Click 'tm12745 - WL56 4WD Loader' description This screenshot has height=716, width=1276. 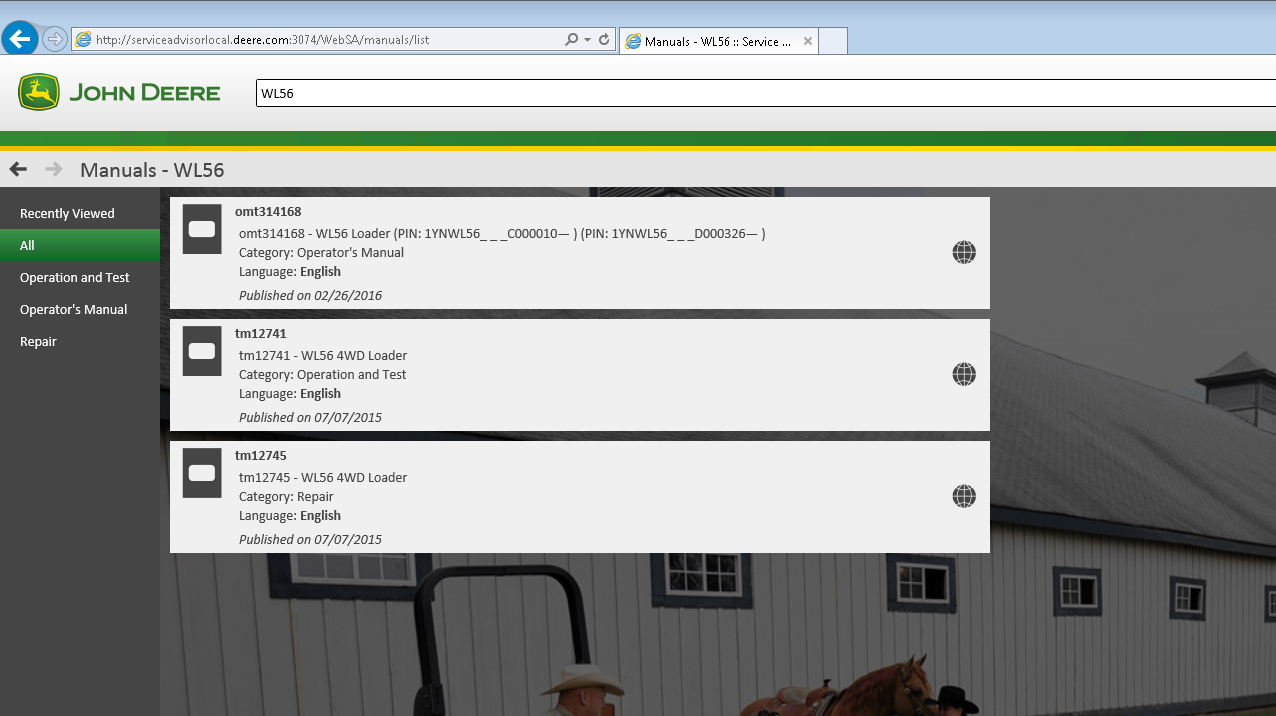[323, 477]
